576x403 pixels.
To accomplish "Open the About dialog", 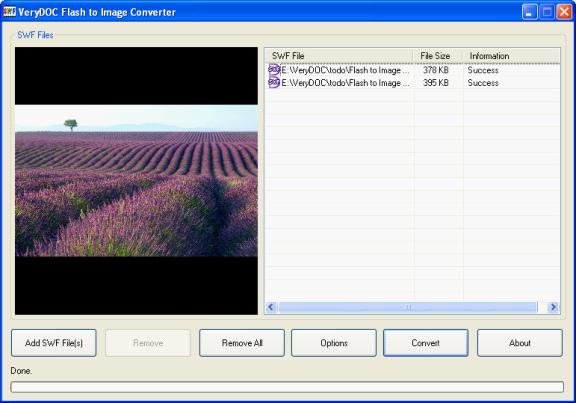I will pyautogui.click(x=520, y=343).
